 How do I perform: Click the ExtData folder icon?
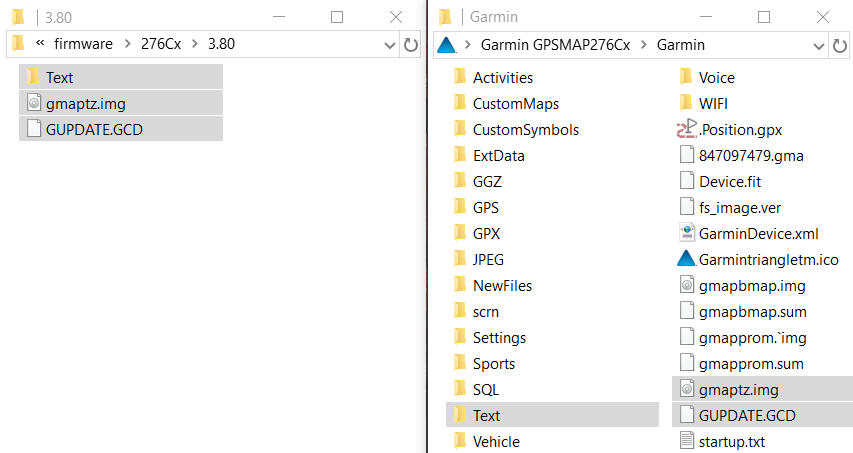[x=460, y=156]
